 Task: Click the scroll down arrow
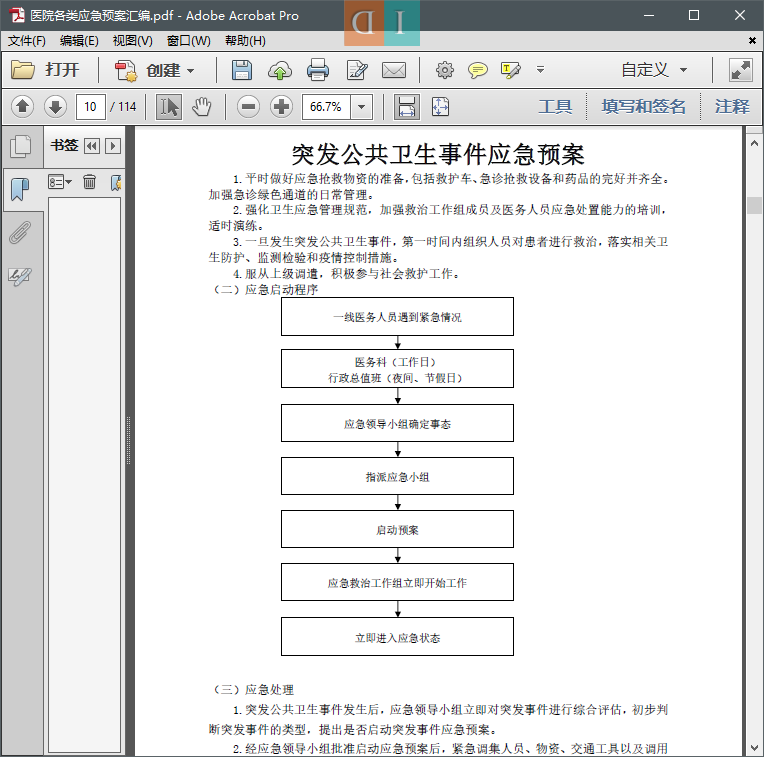[x=754, y=748]
